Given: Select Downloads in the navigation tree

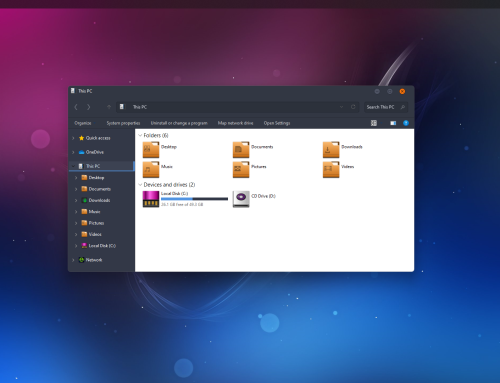Looking at the screenshot, I should (x=99, y=200).
